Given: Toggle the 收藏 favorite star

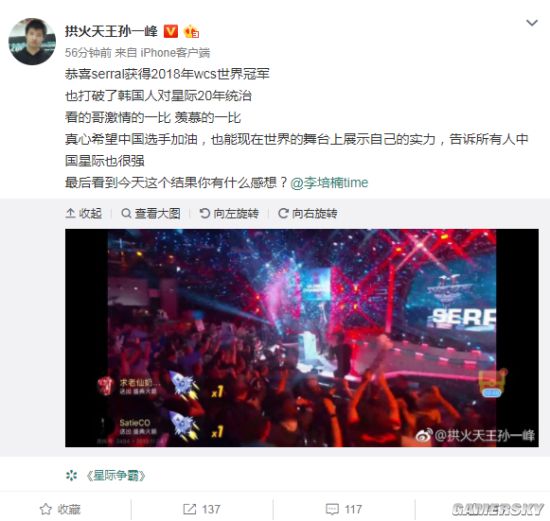Looking at the screenshot, I should click(60, 509).
